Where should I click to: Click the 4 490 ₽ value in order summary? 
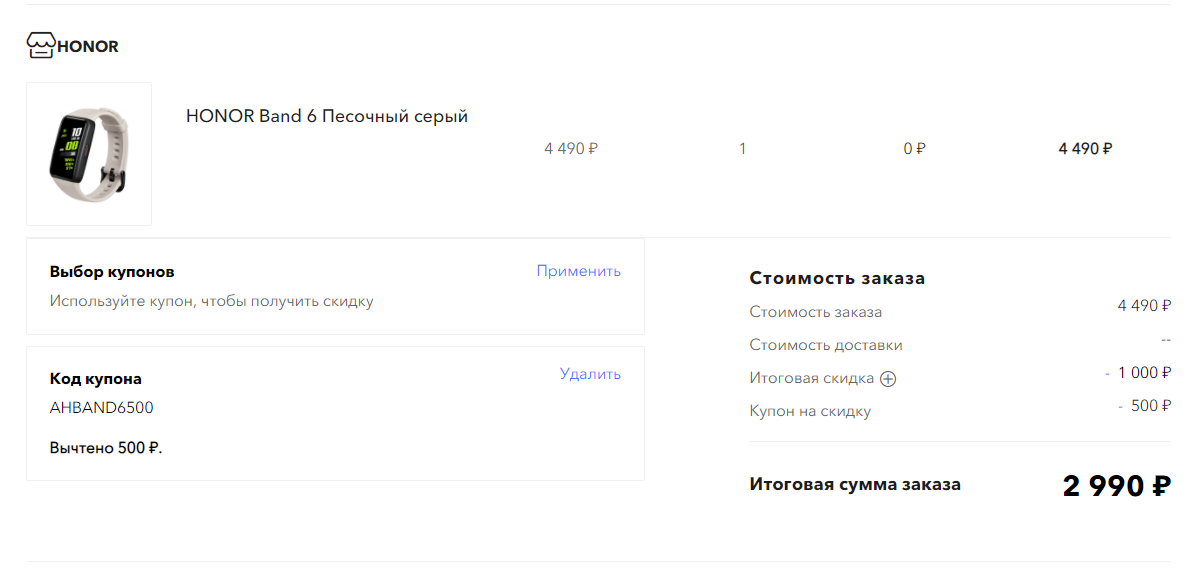tap(1144, 306)
